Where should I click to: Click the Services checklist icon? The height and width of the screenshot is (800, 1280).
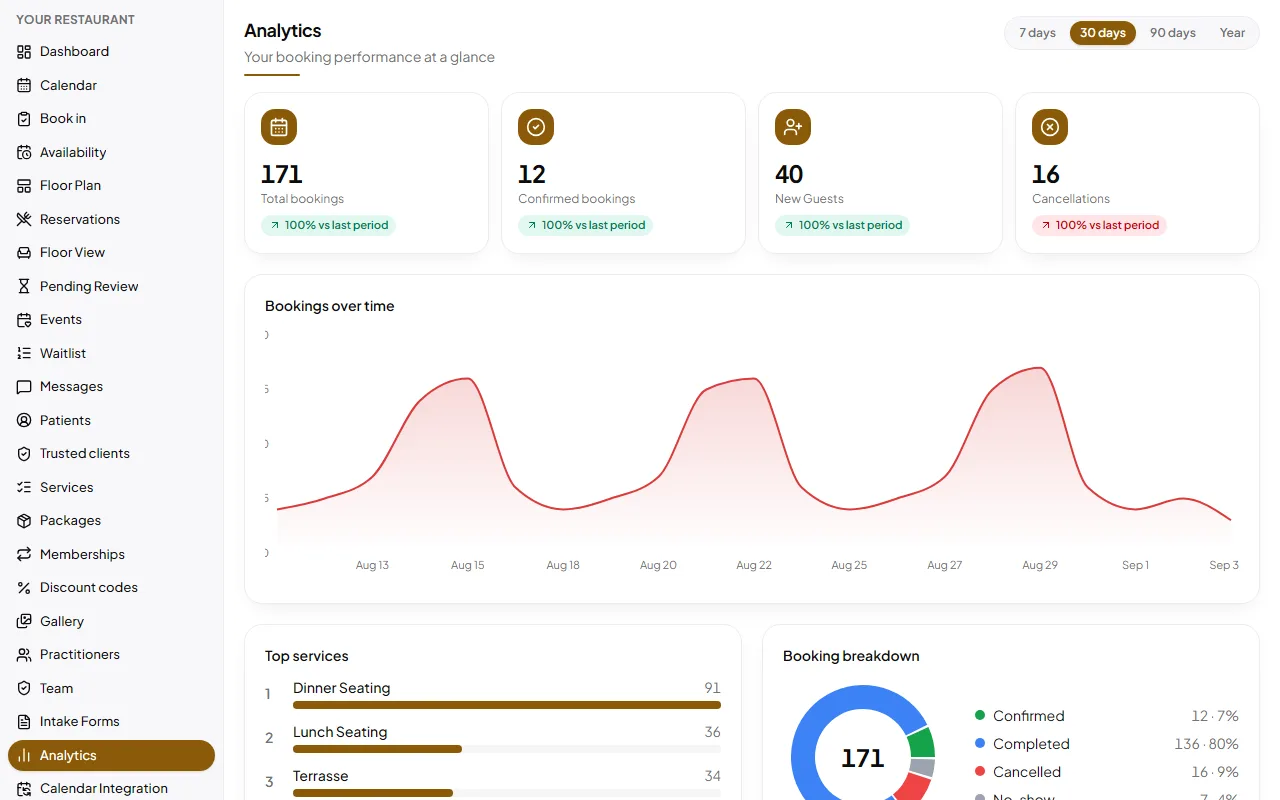pos(24,487)
